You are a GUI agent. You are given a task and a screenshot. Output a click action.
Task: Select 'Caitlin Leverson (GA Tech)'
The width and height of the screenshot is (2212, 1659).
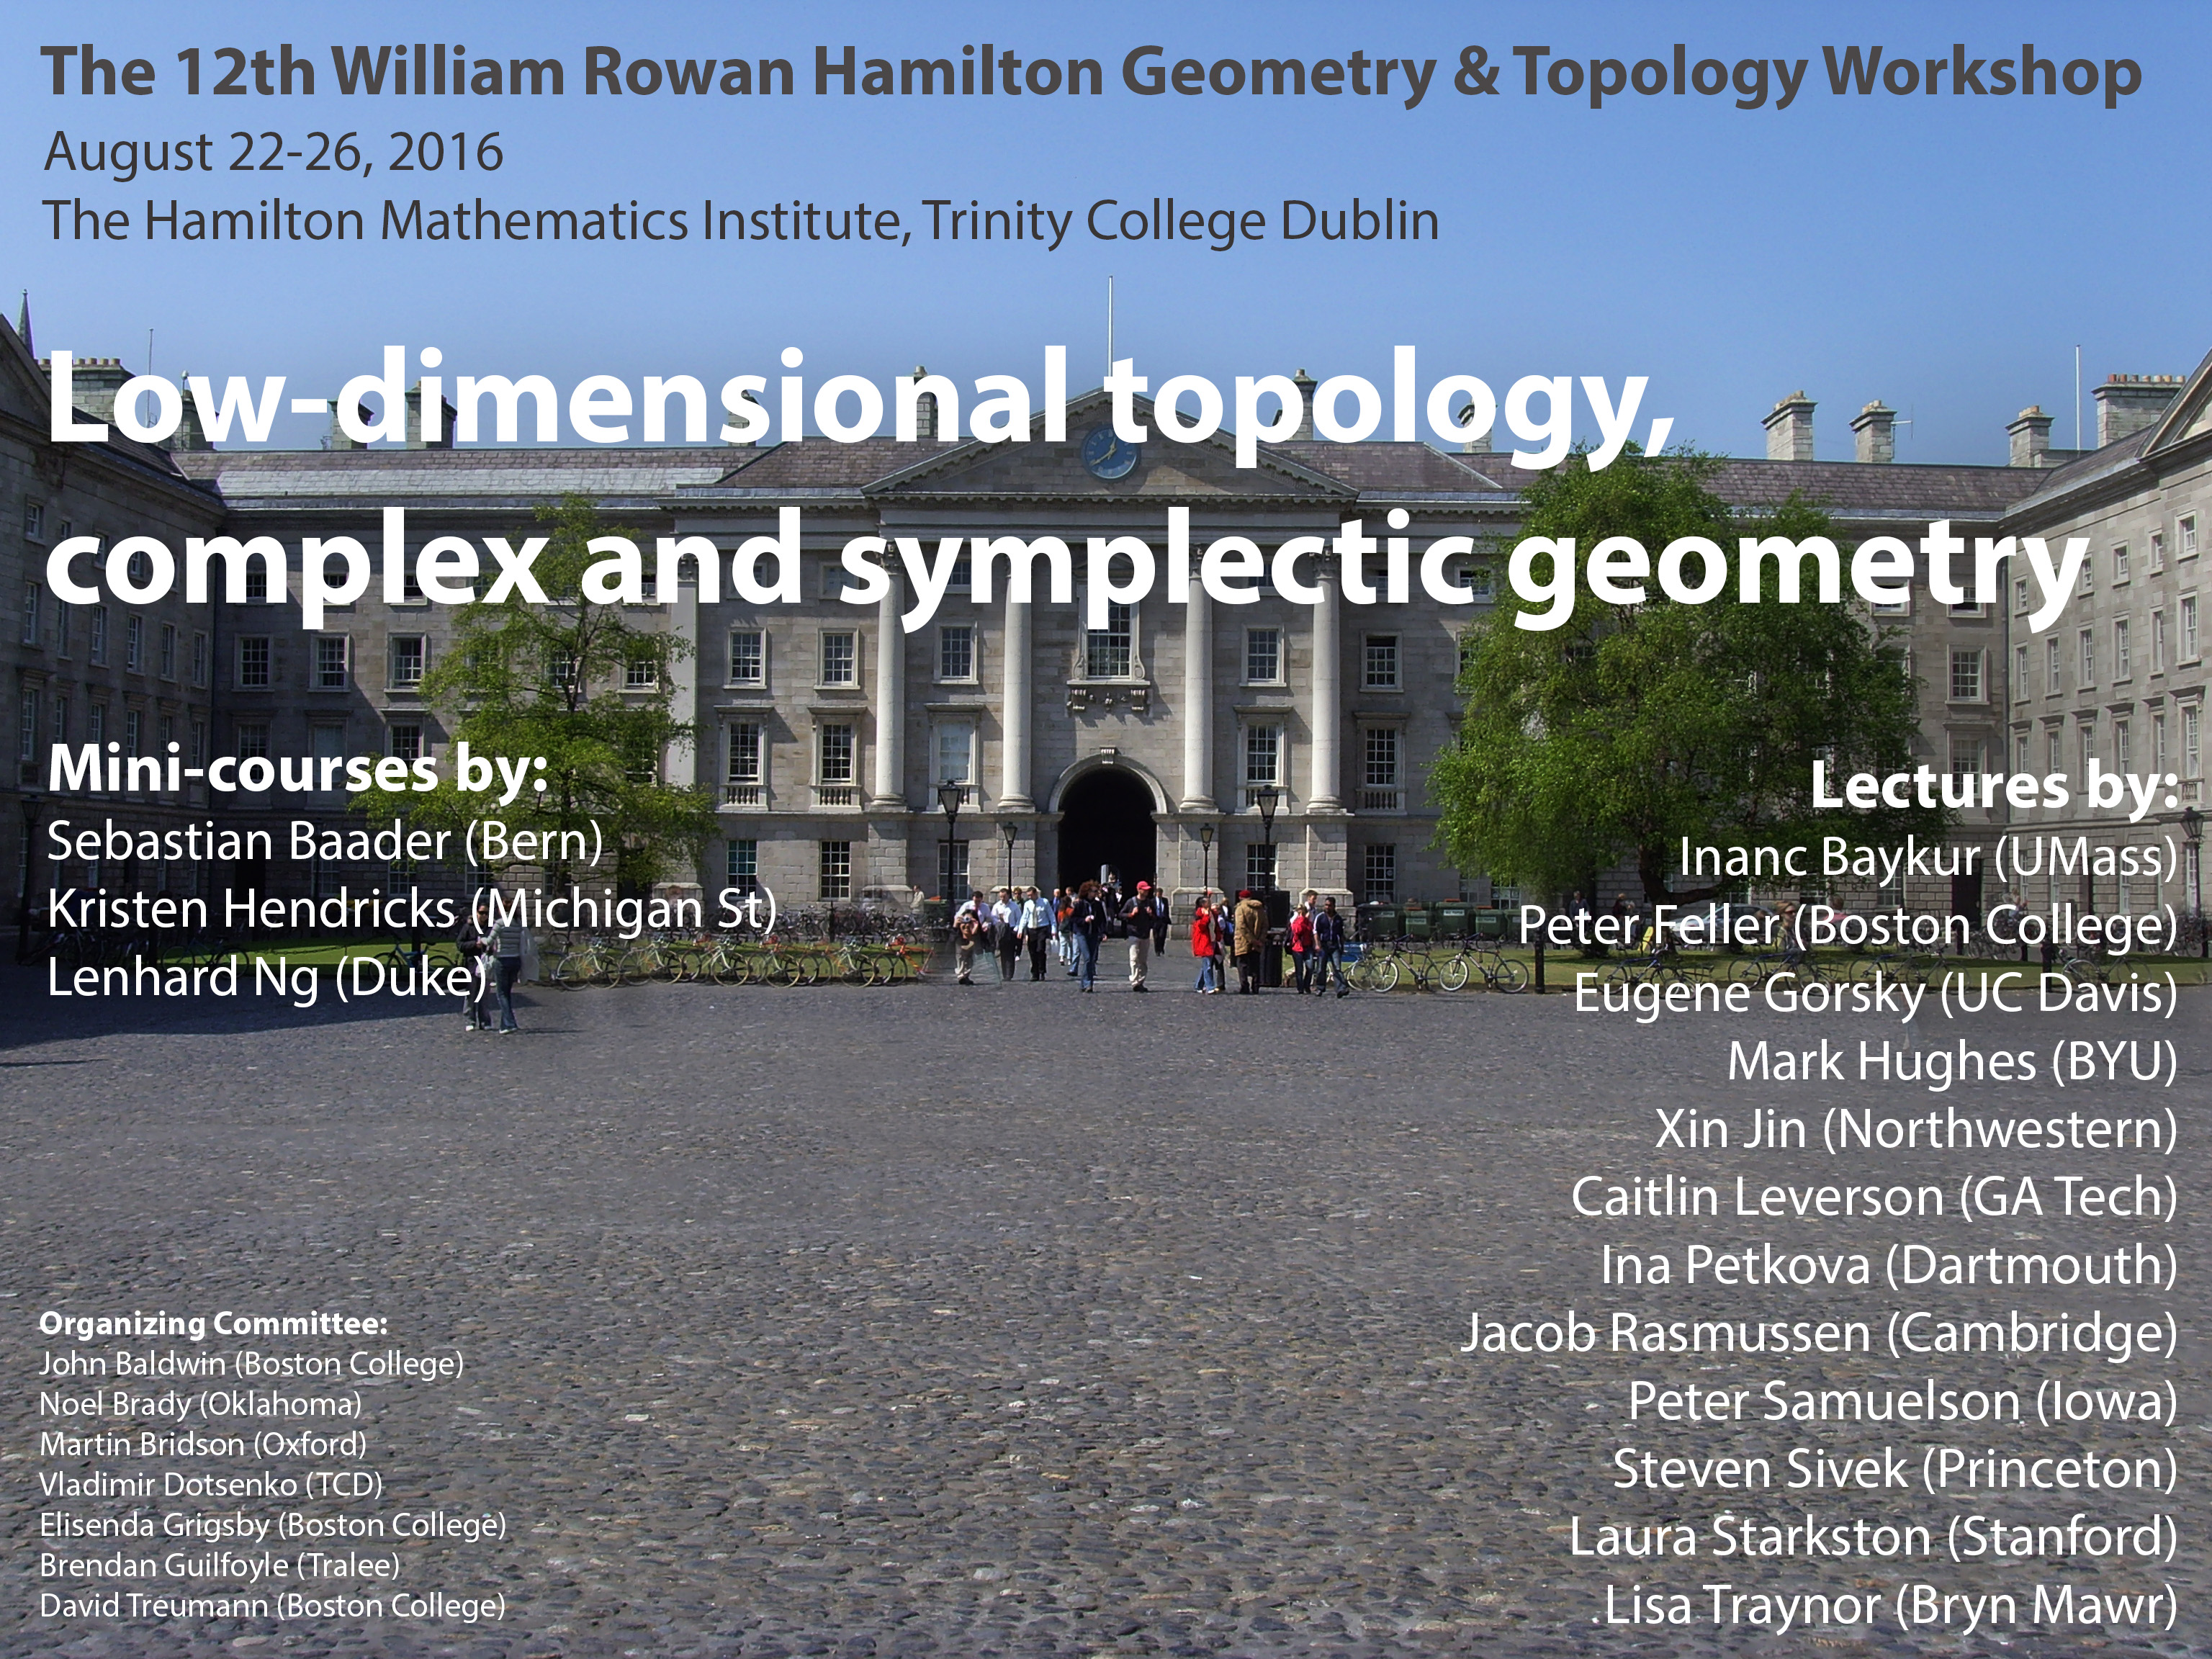[x=1874, y=1197]
